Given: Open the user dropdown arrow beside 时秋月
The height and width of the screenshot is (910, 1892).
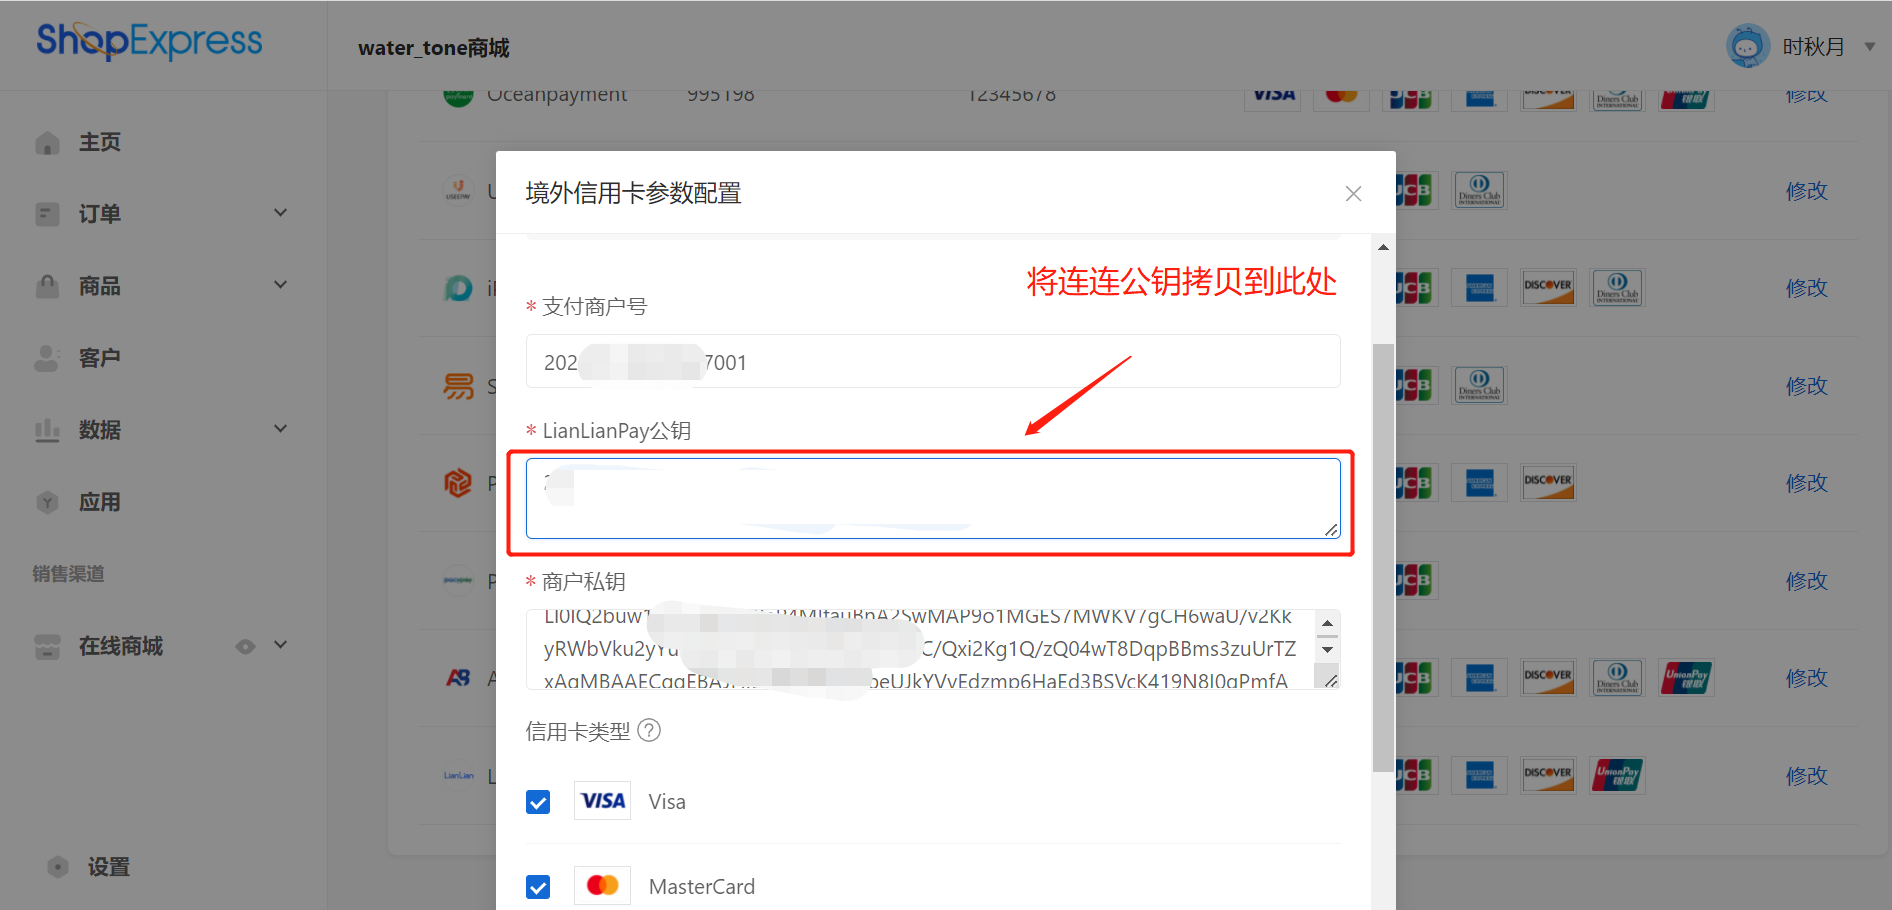Looking at the screenshot, I should [1870, 47].
